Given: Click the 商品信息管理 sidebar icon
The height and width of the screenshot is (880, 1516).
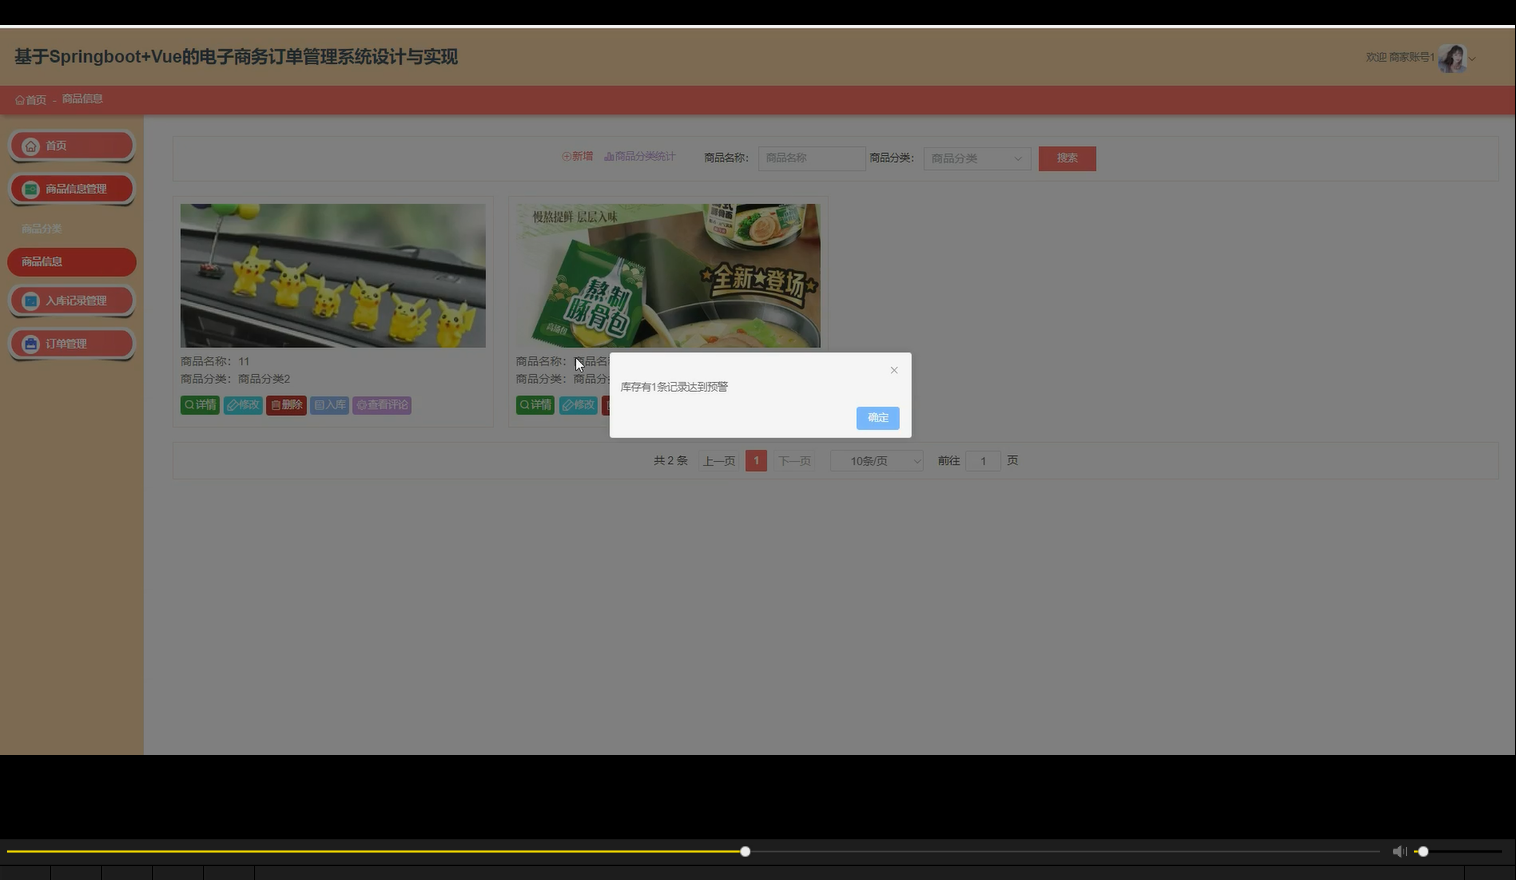Looking at the screenshot, I should click(31, 189).
